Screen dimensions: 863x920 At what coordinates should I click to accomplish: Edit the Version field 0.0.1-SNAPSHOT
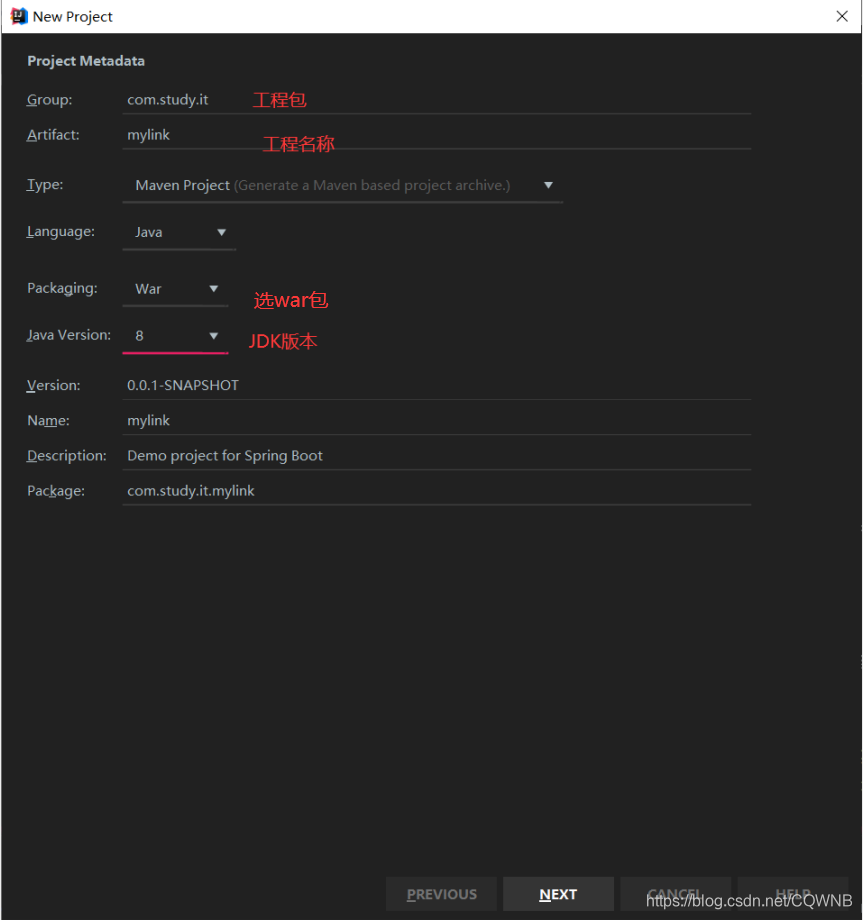[x=436, y=385]
